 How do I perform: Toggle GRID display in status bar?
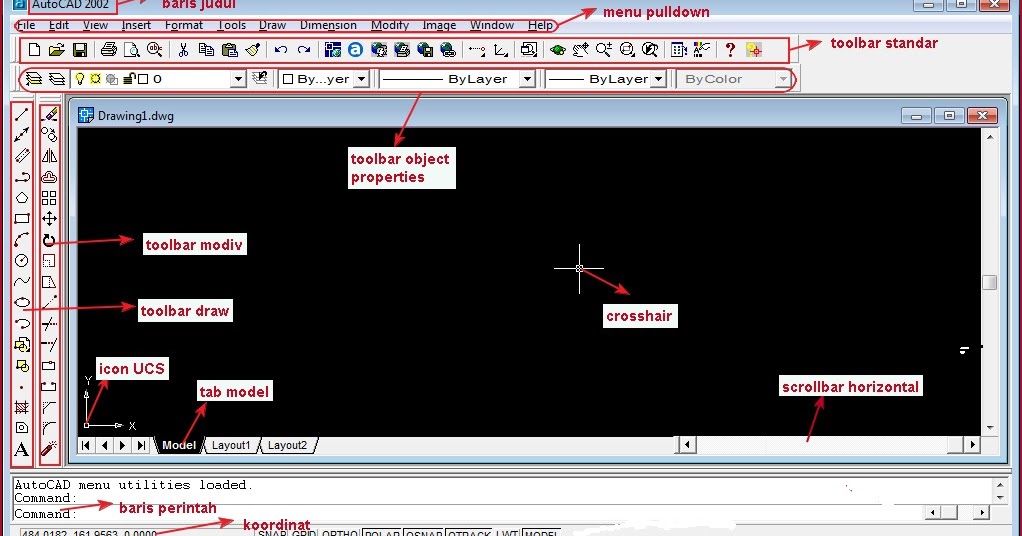pos(304,533)
